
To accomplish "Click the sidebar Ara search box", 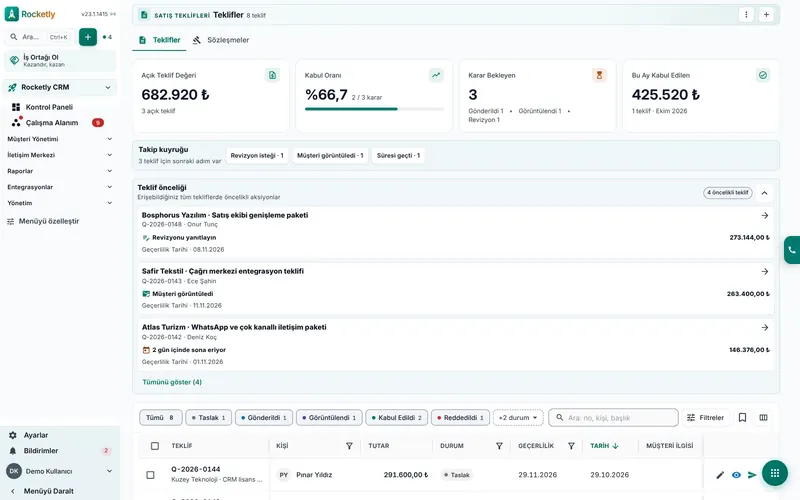I will coord(40,37).
